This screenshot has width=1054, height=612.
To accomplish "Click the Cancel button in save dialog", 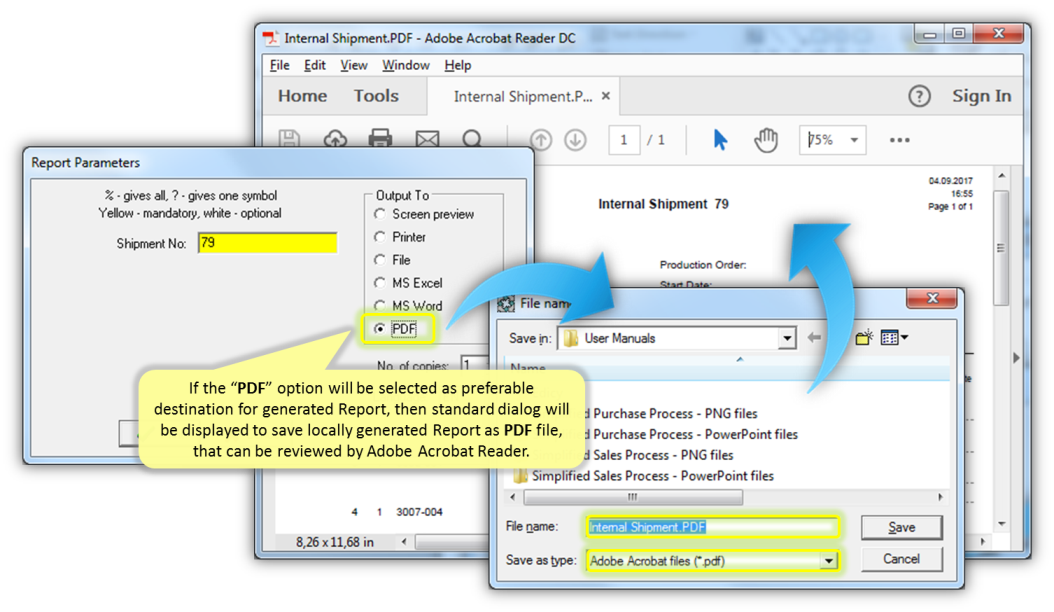I will [901, 559].
